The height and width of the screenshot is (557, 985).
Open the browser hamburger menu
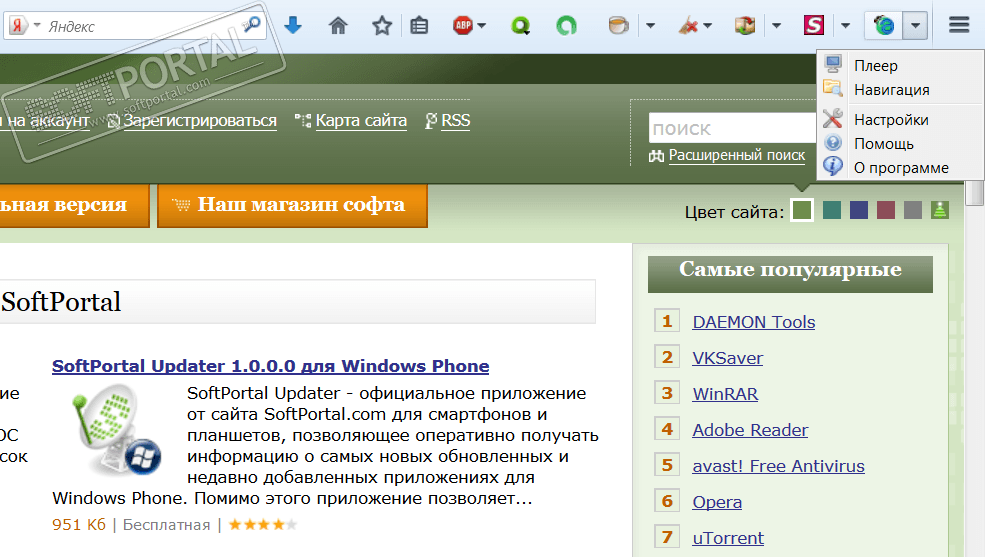tap(959, 25)
